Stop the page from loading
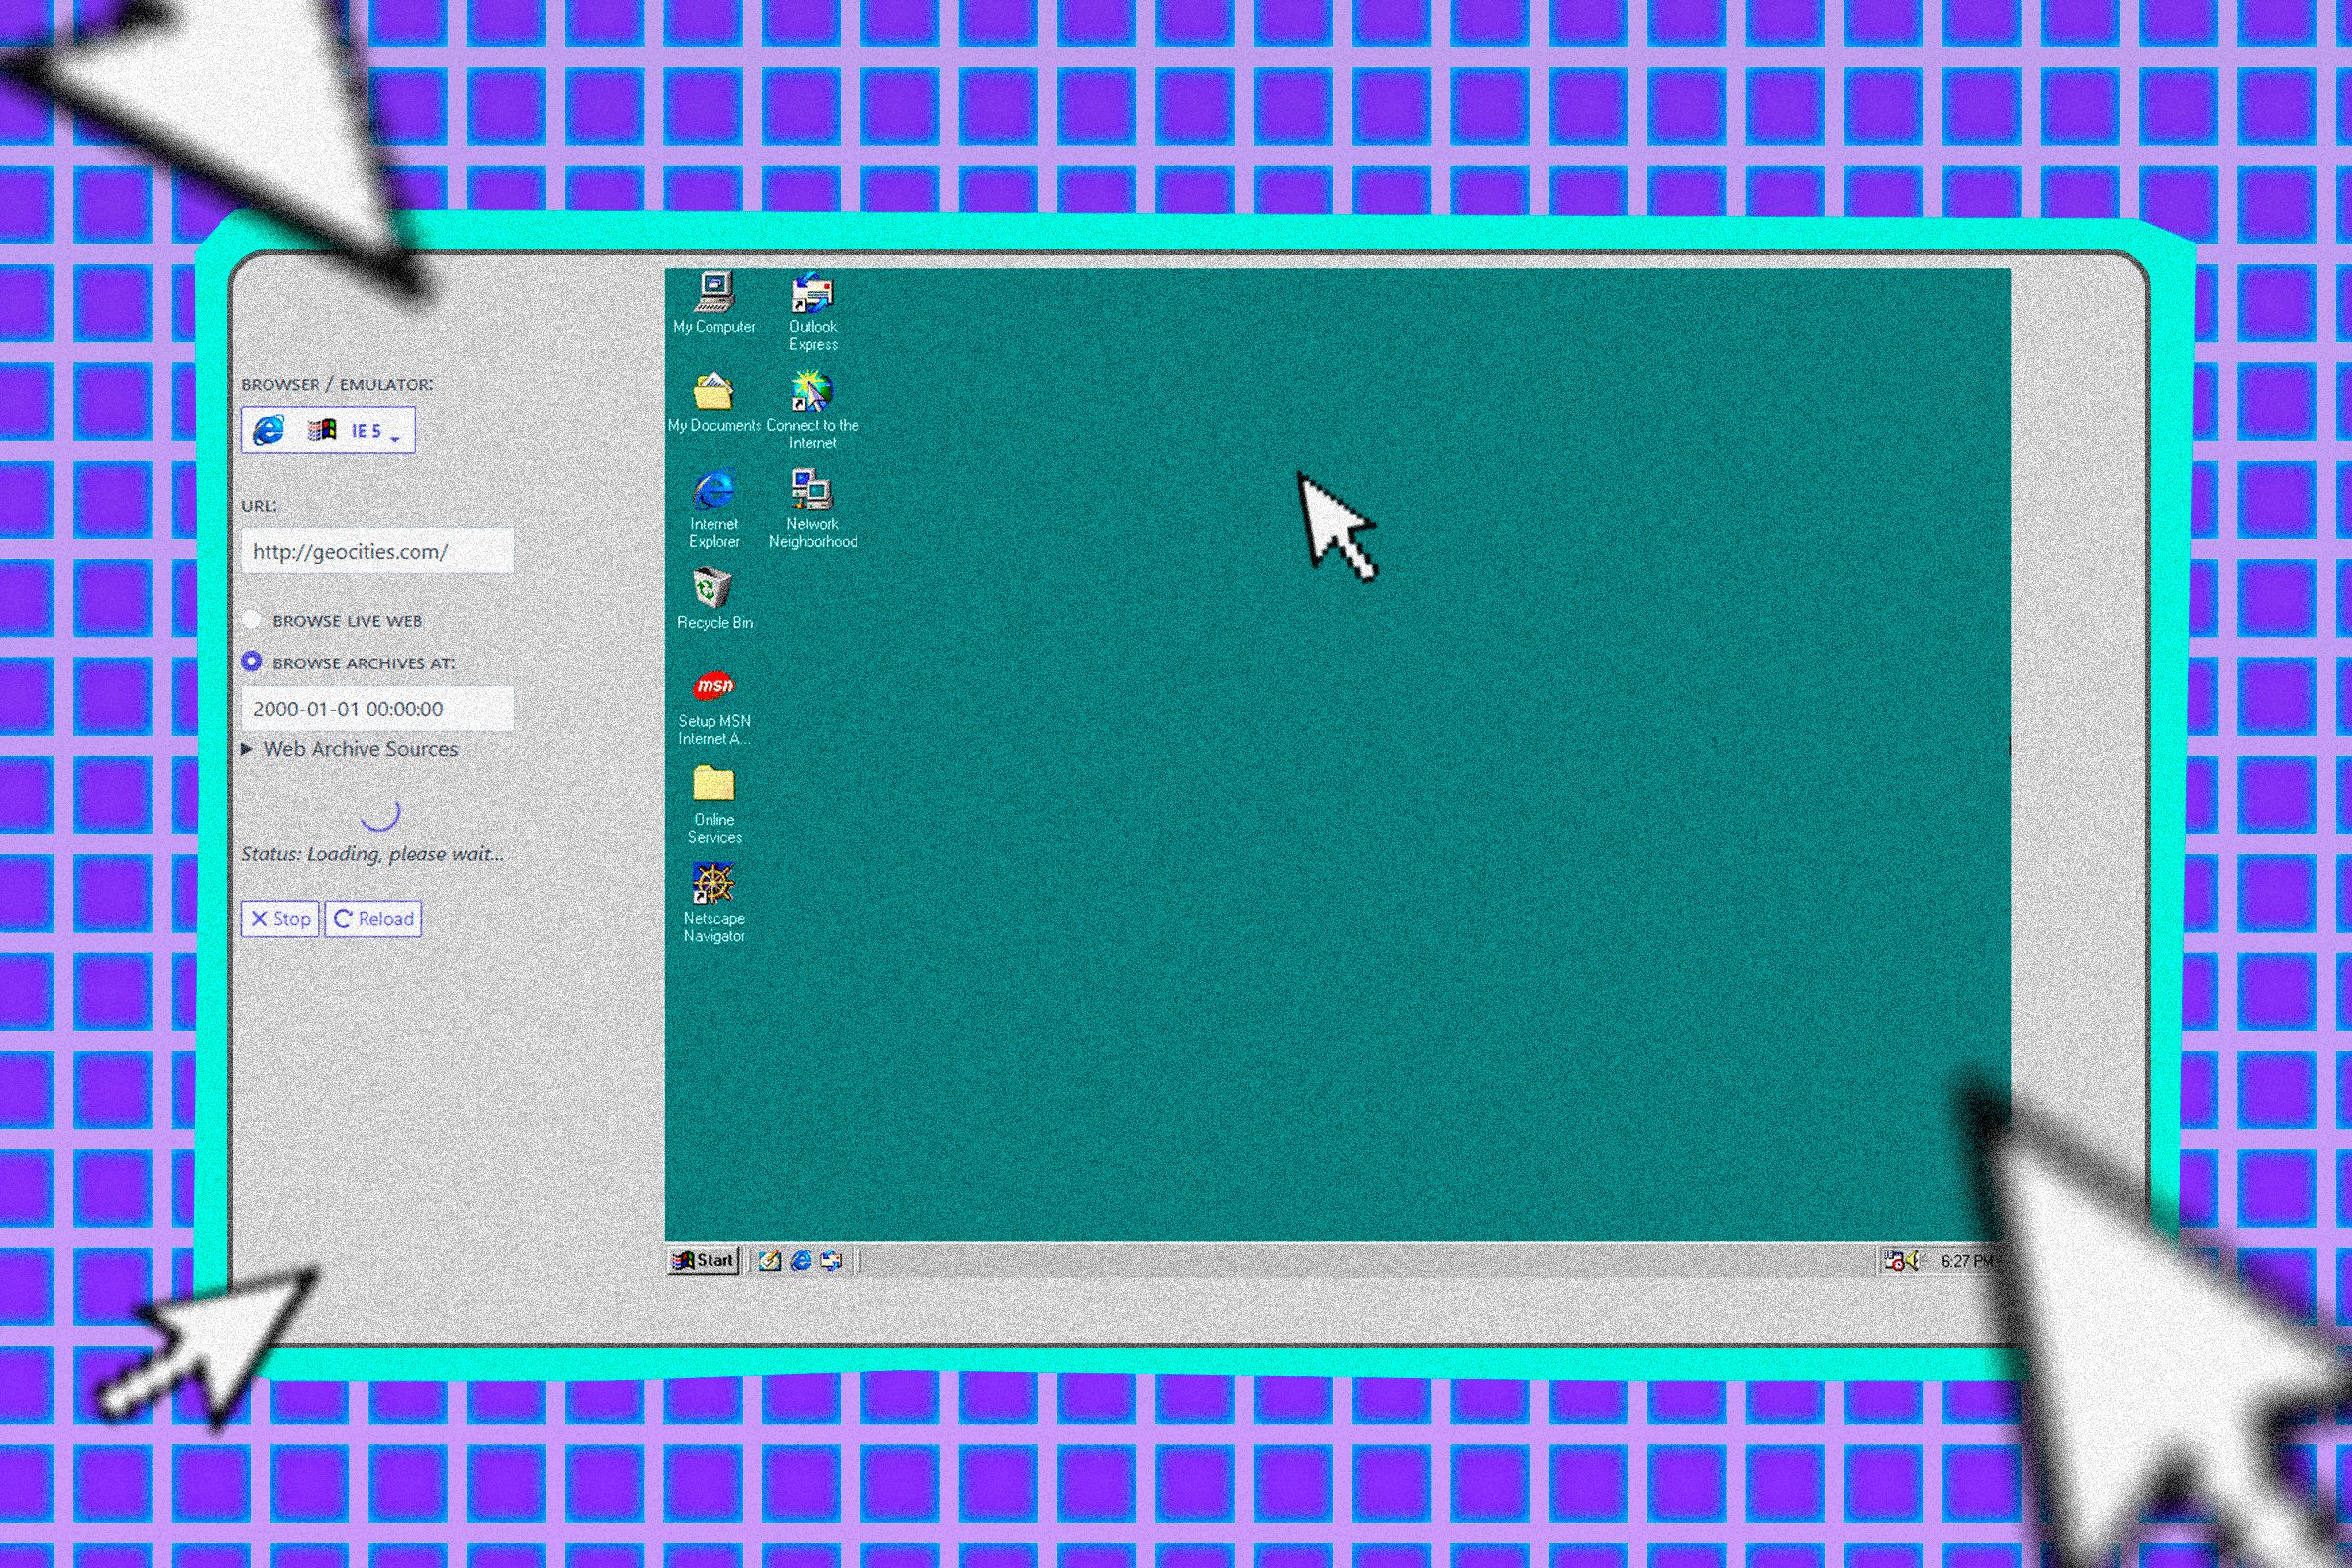This screenshot has width=2352, height=1568. [x=280, y=918]
